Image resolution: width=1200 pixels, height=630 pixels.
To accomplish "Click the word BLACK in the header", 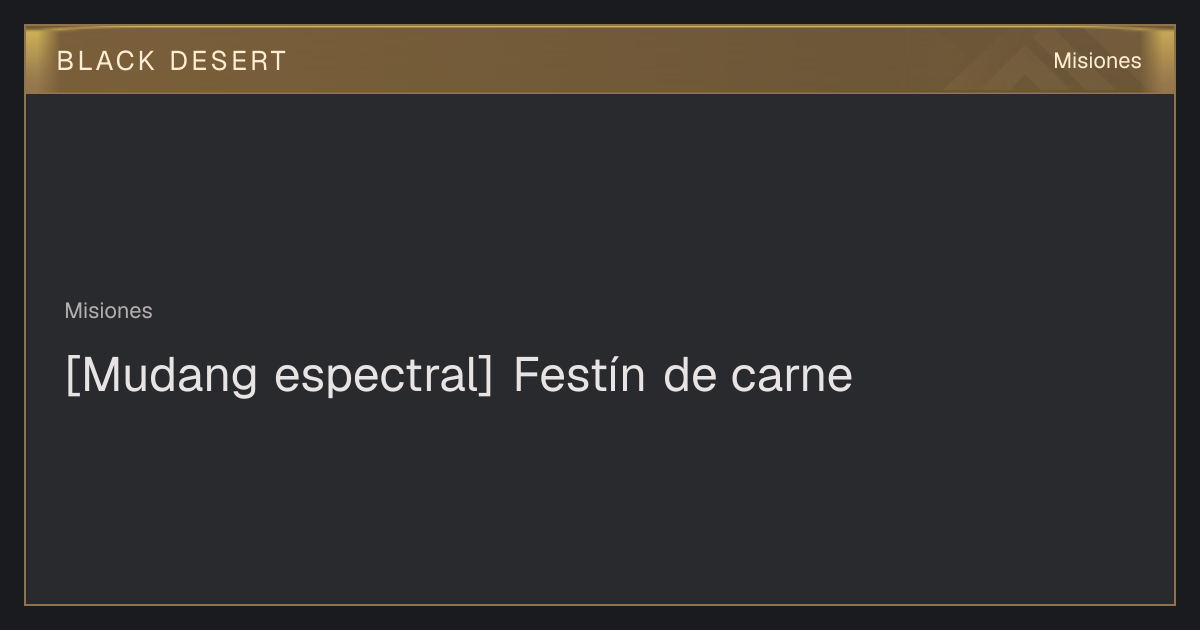I will 106,61.
